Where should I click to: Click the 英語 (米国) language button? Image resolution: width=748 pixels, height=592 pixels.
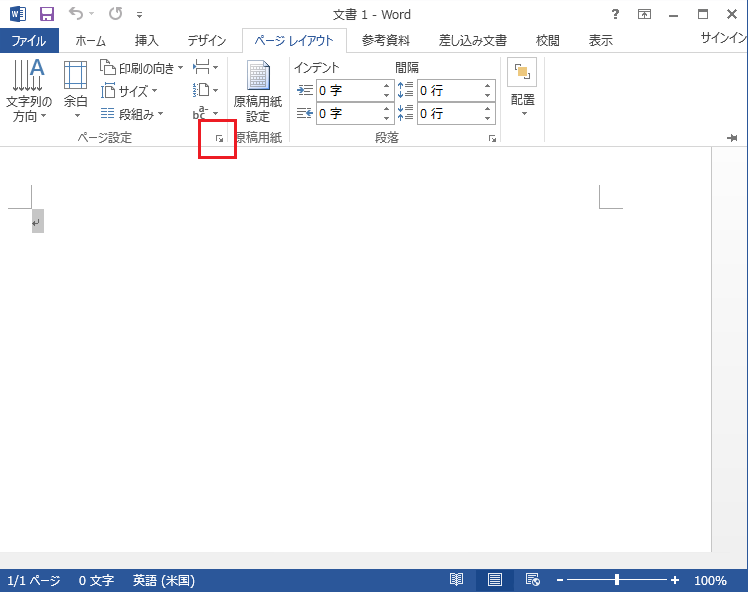pos(164,580)
